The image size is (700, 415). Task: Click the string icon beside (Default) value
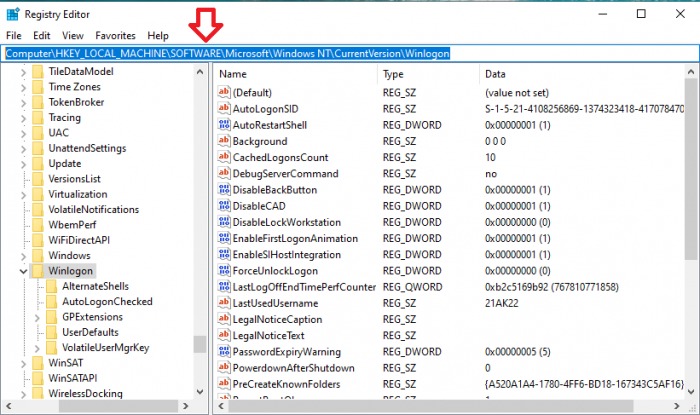[x=224, y=92]
